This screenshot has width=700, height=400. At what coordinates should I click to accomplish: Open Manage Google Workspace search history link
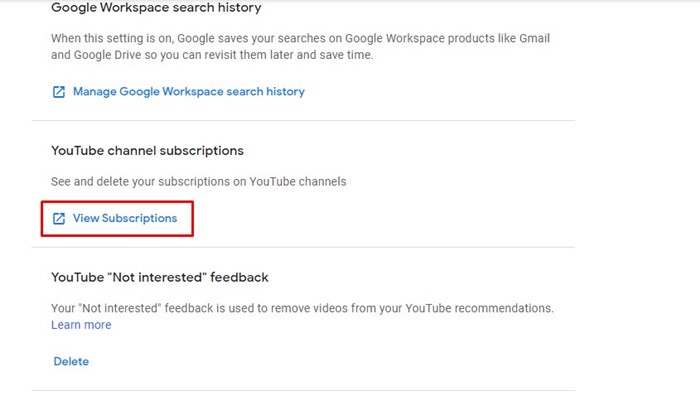coord(188,91)
